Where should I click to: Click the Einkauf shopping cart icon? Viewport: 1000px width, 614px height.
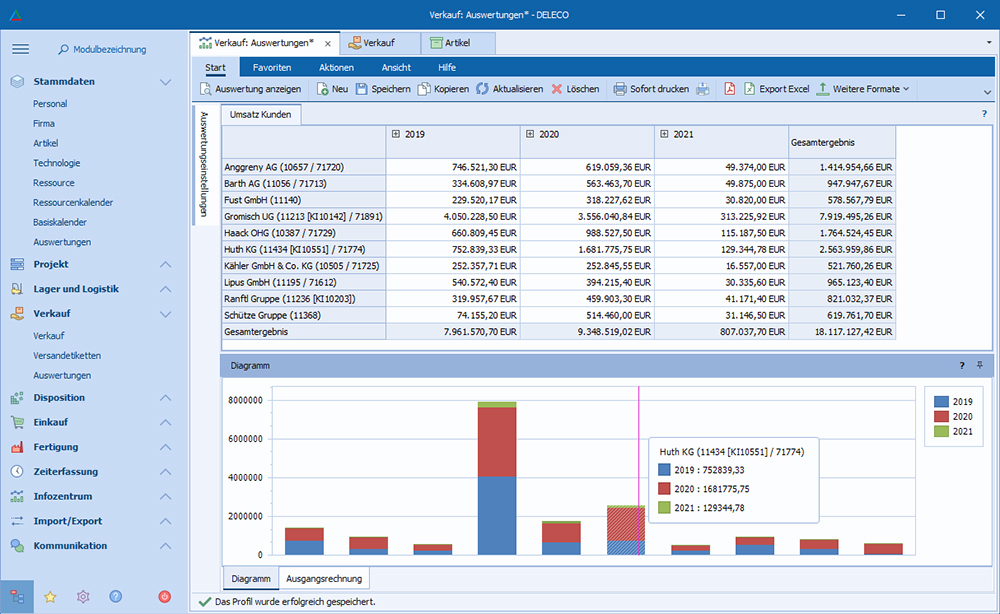[17, 422]
